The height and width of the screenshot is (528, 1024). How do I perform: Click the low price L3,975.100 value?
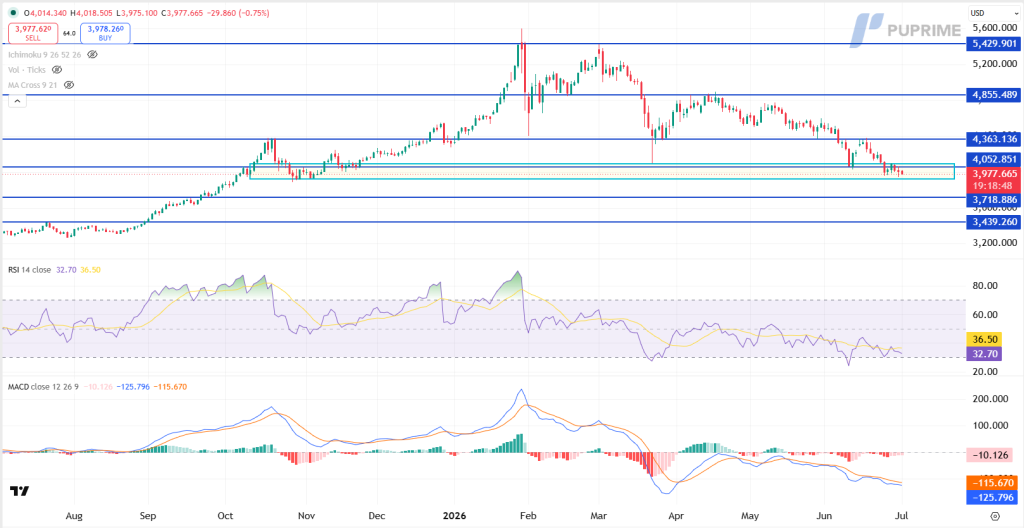click(x=136, y=12)
